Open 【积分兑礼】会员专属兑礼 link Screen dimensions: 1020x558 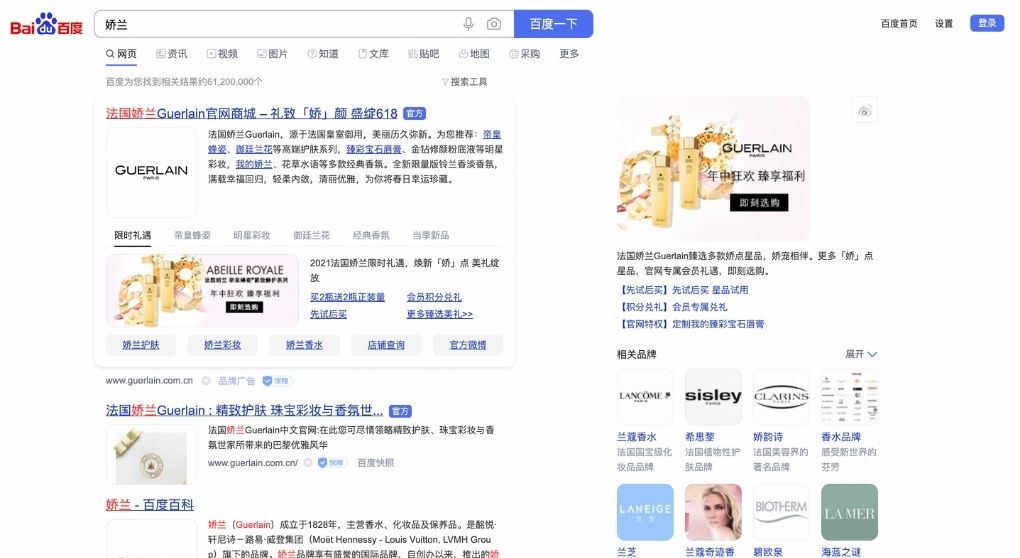coord(672,307)
